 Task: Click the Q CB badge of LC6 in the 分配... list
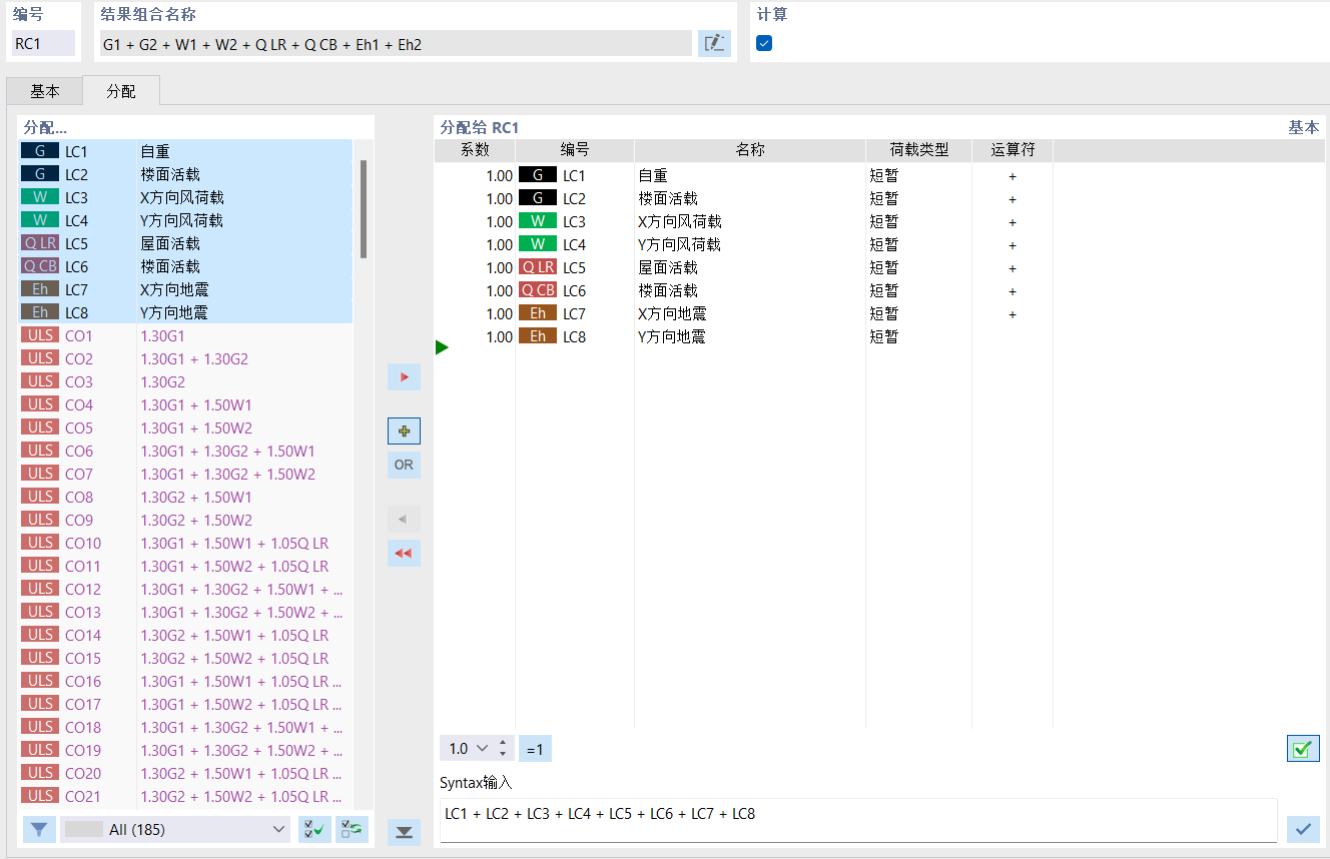tap(40, 266)
